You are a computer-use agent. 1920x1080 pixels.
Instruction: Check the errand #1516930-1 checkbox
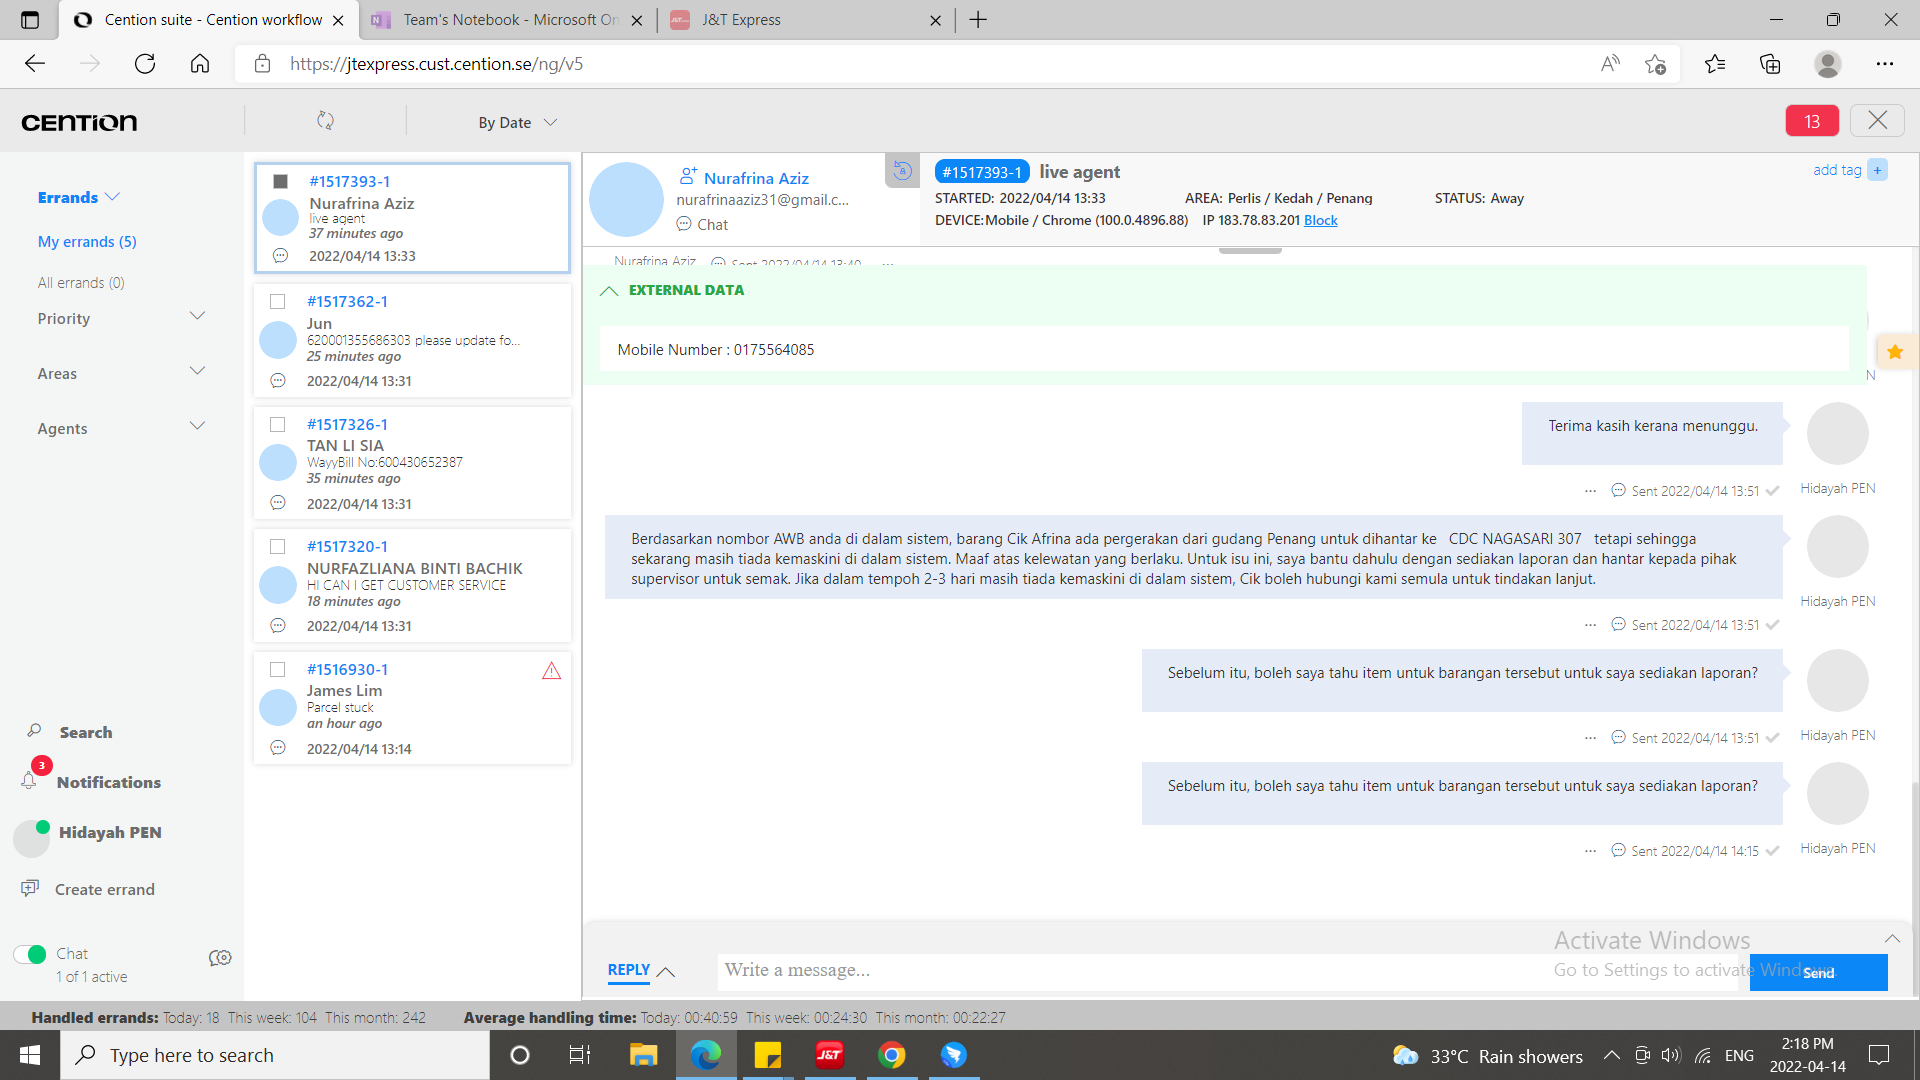[x=278, y=669]
